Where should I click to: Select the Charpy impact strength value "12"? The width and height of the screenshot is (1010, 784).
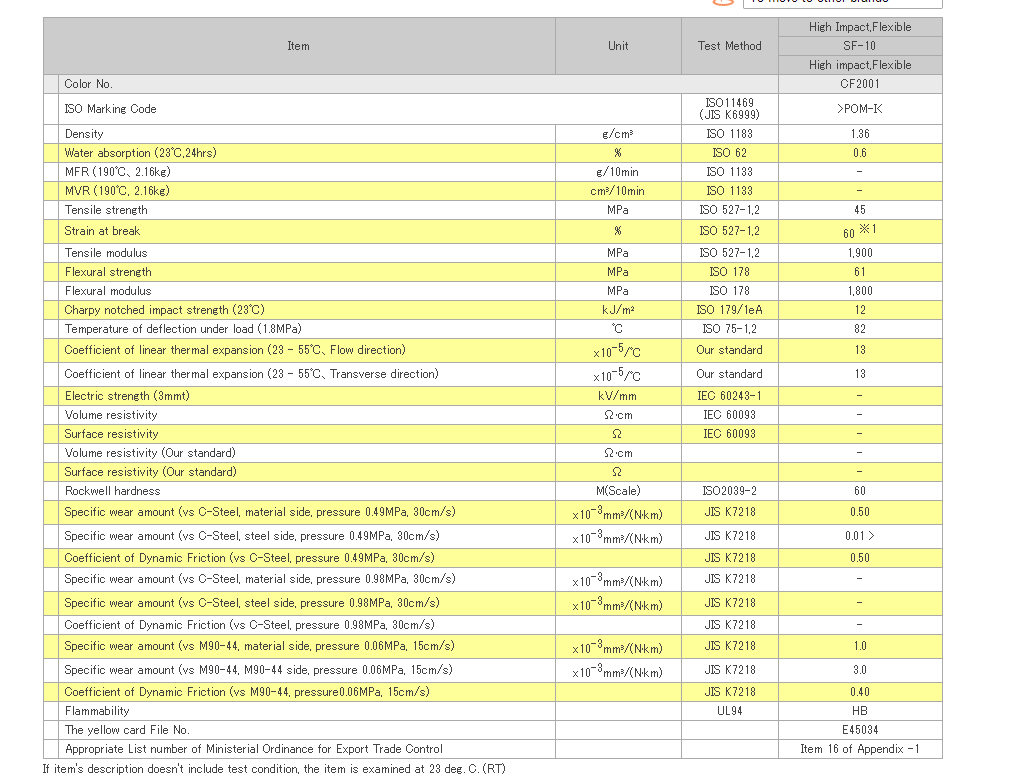coord(860,310)
